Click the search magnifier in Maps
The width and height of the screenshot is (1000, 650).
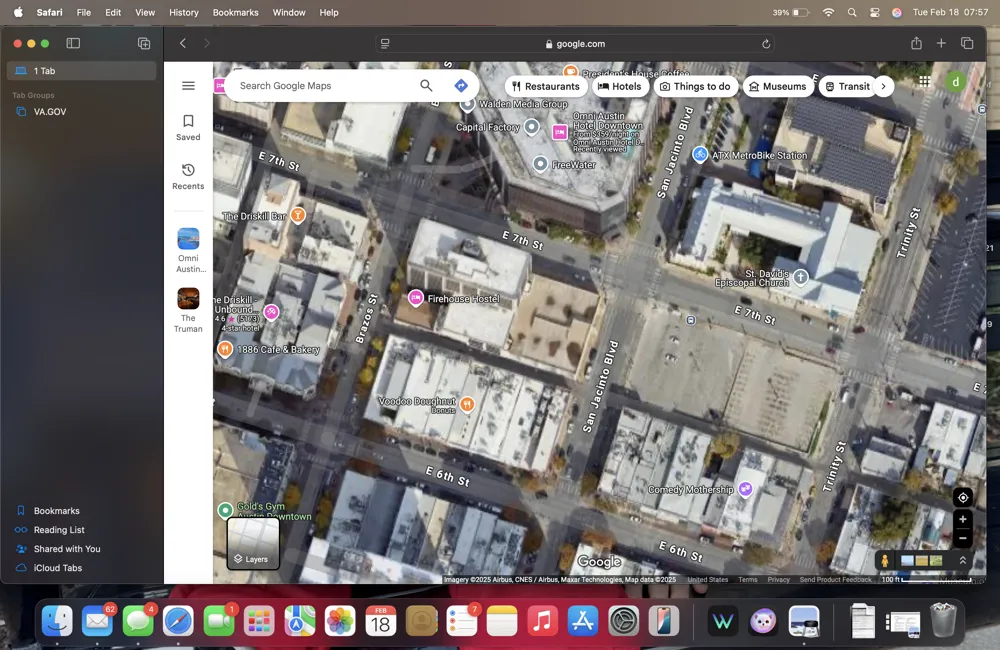pyautogui.click(x=426, y=86)
